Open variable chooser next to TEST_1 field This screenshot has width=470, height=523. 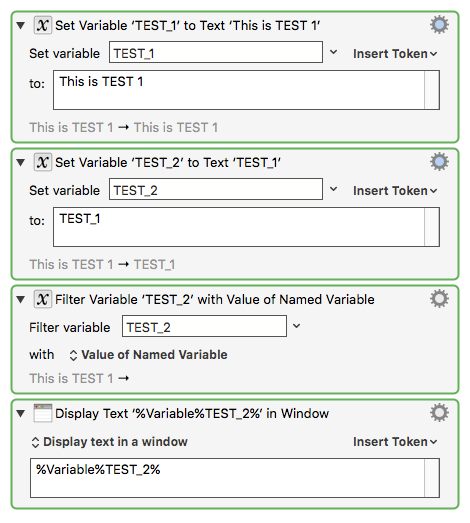tap(333, 52)
